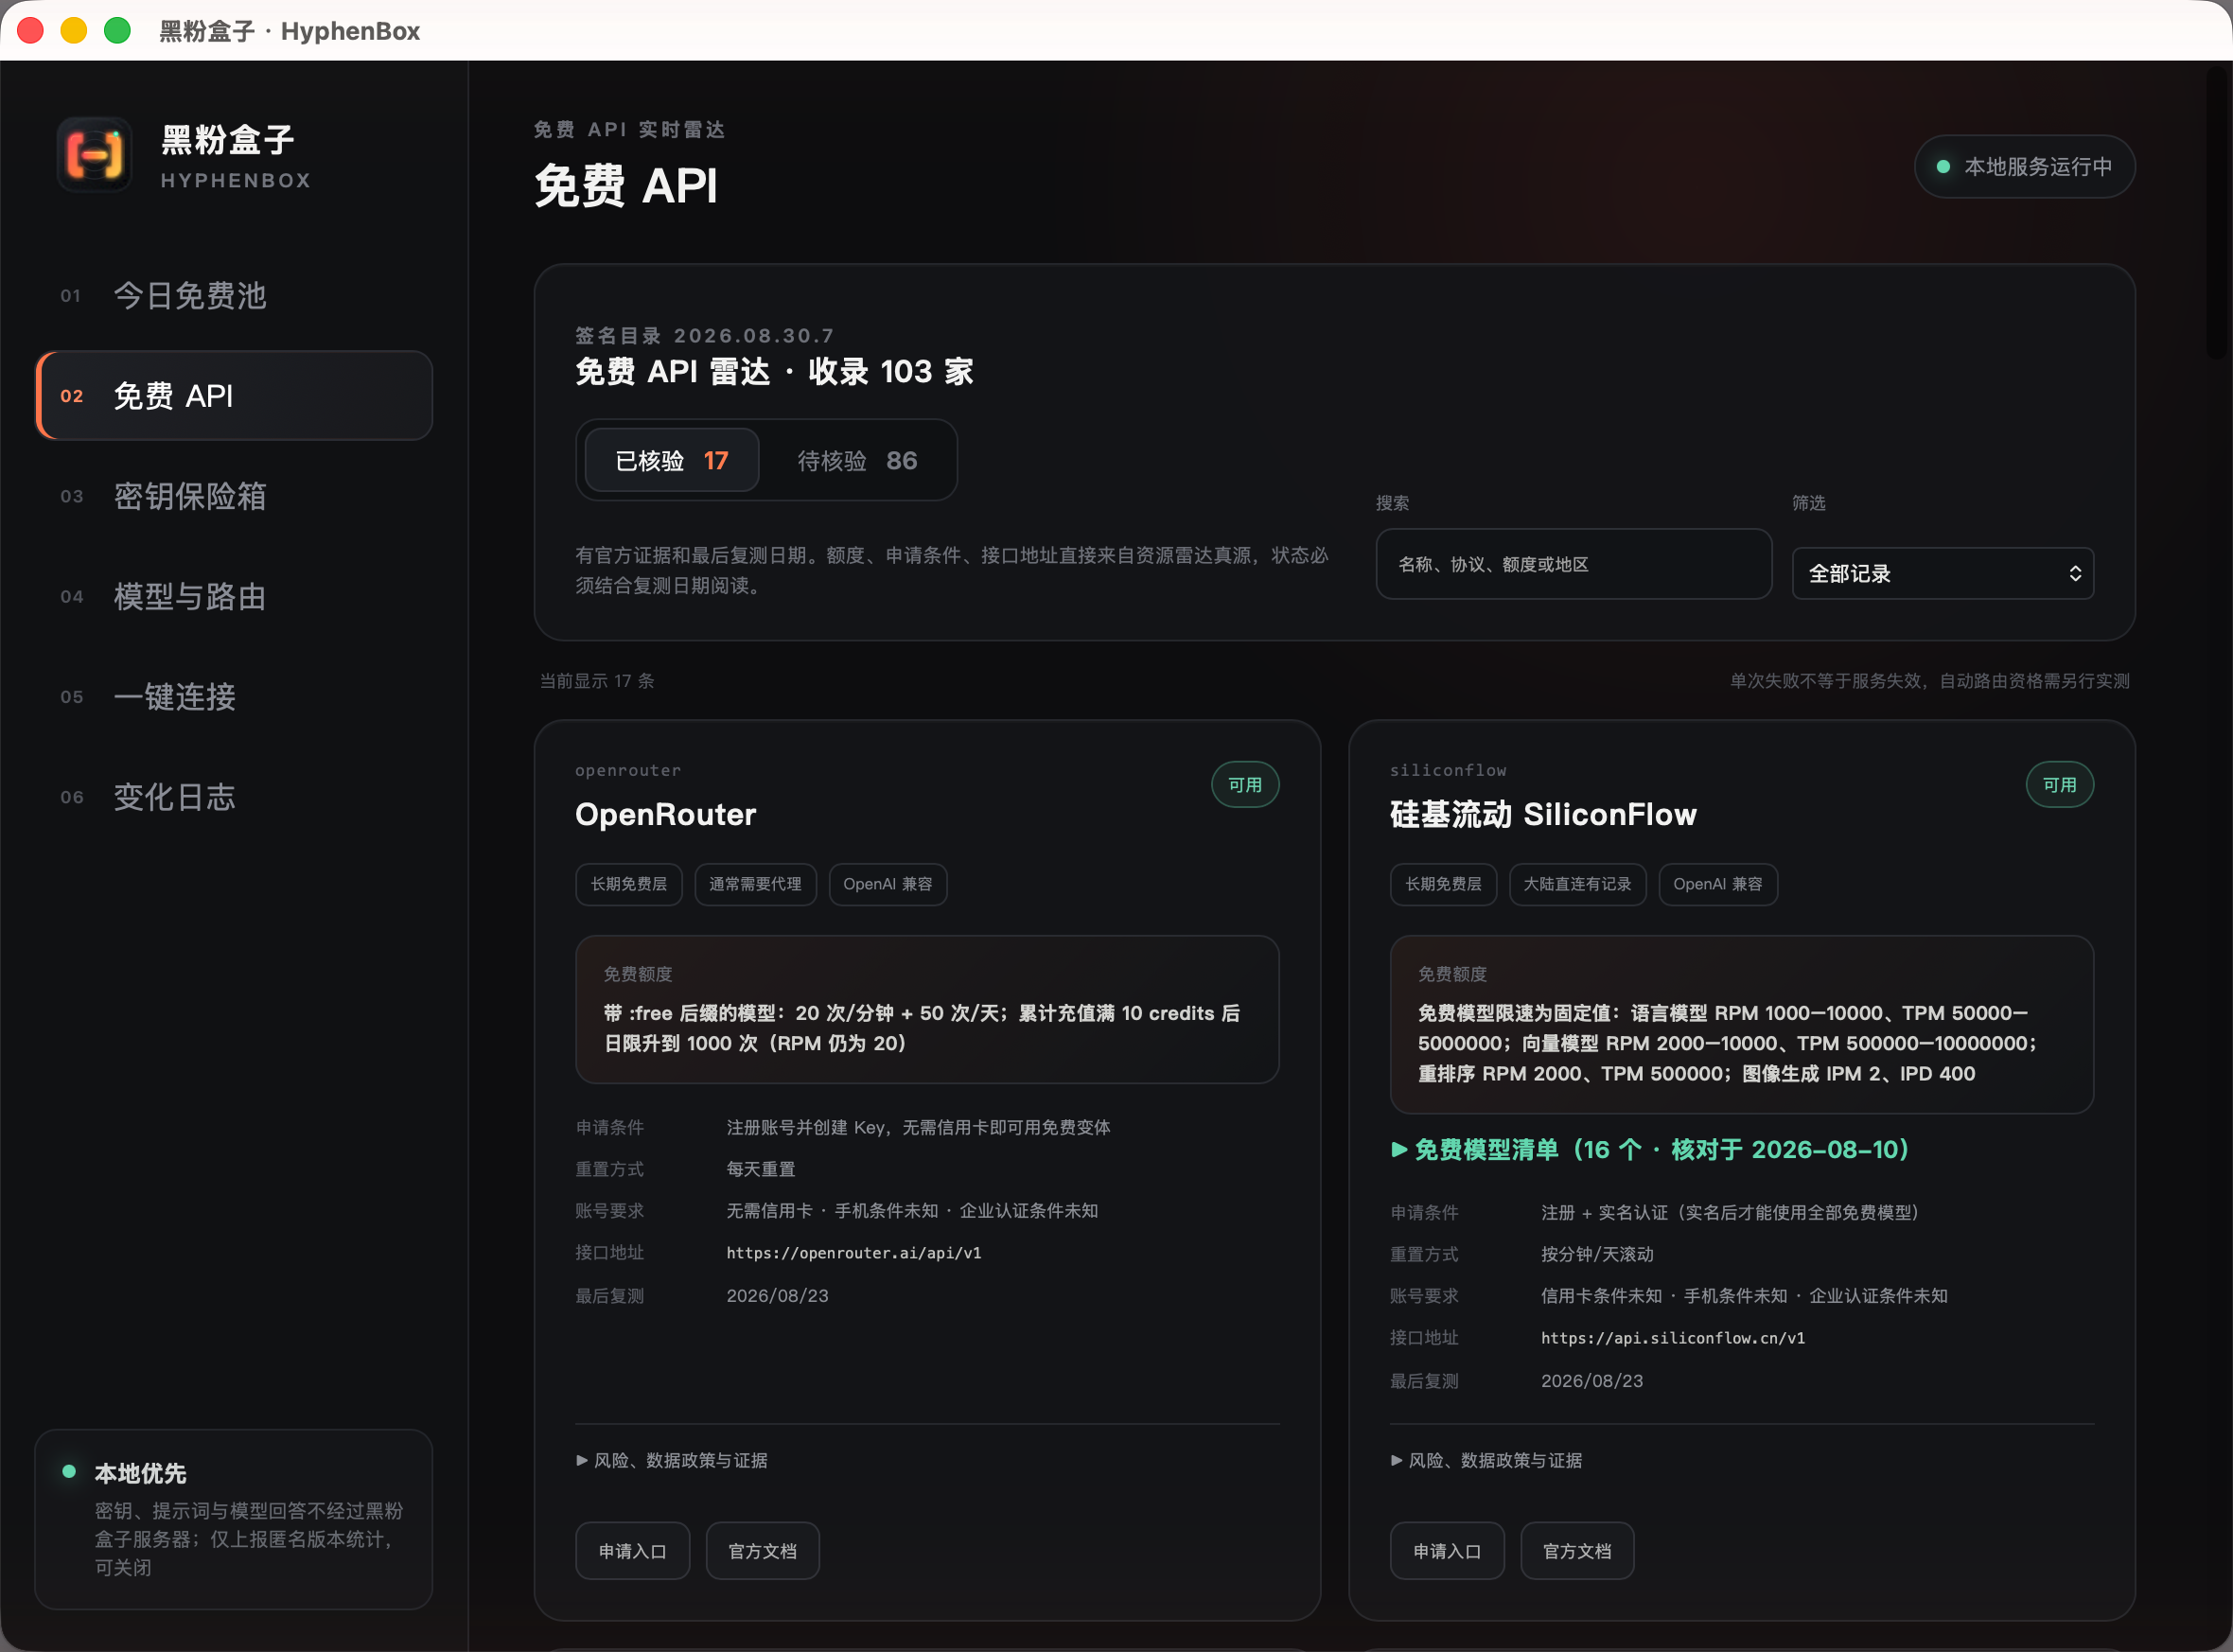Open 变化日志 in the sidebar

tap(234, 797)
